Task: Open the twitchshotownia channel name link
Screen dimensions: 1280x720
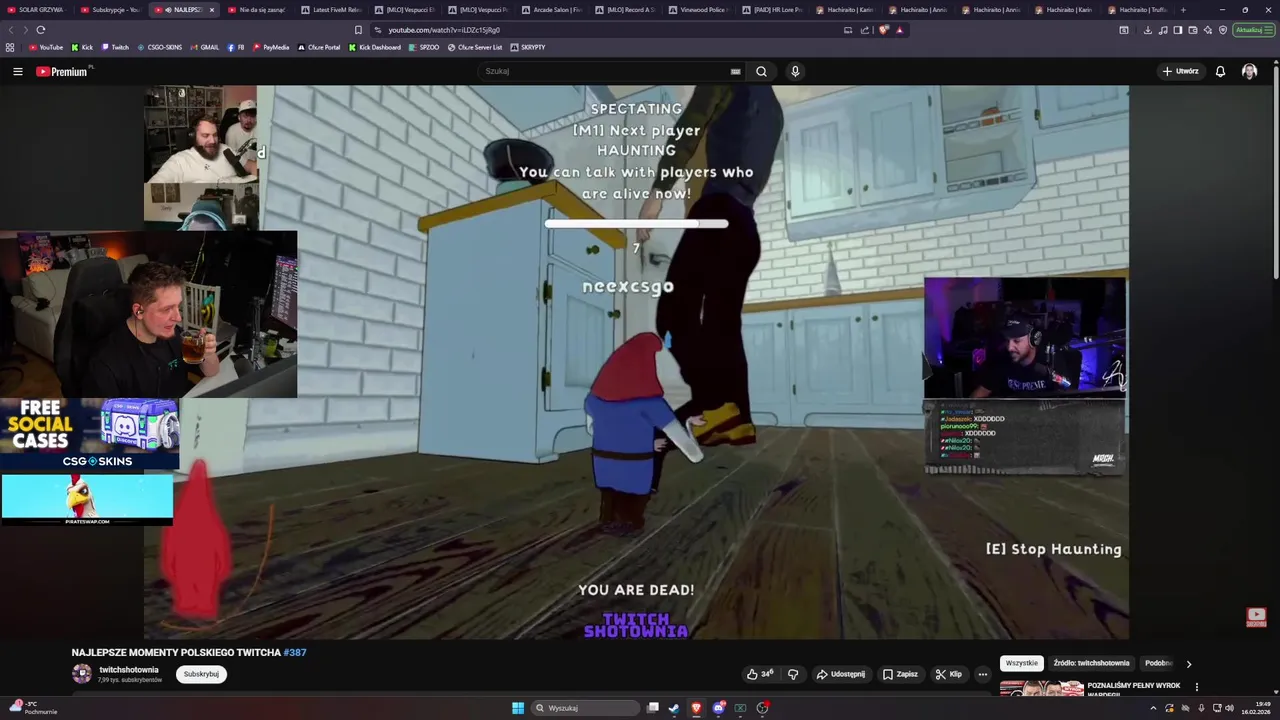Action: (129, 670)
